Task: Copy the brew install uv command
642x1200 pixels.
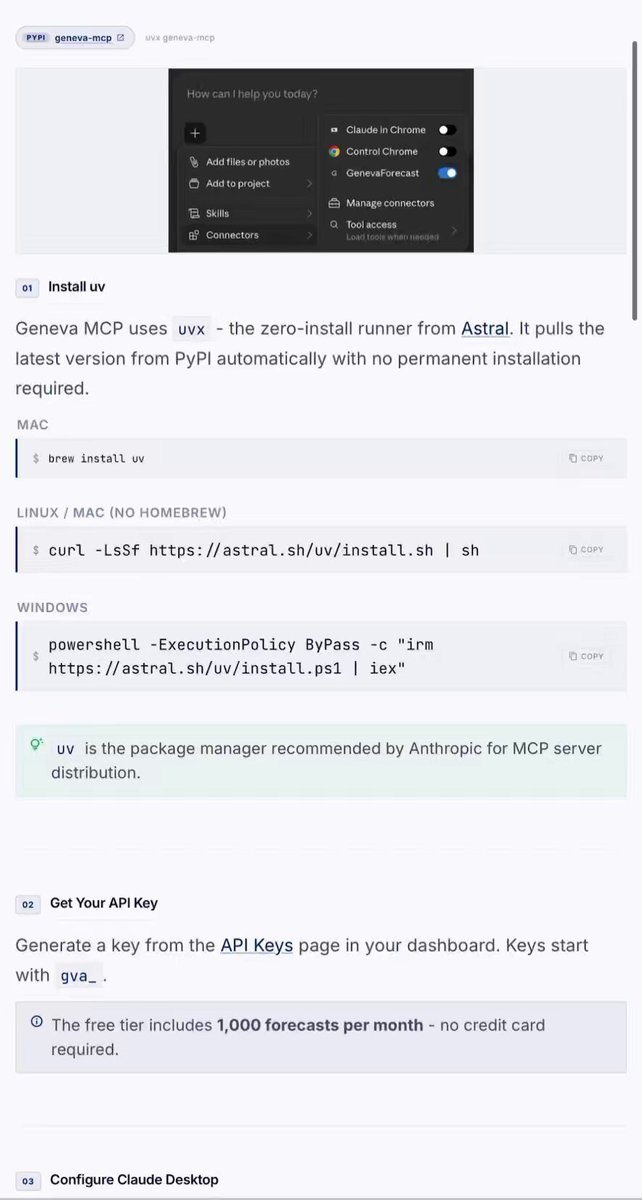Action: click(x=586, y=458)
